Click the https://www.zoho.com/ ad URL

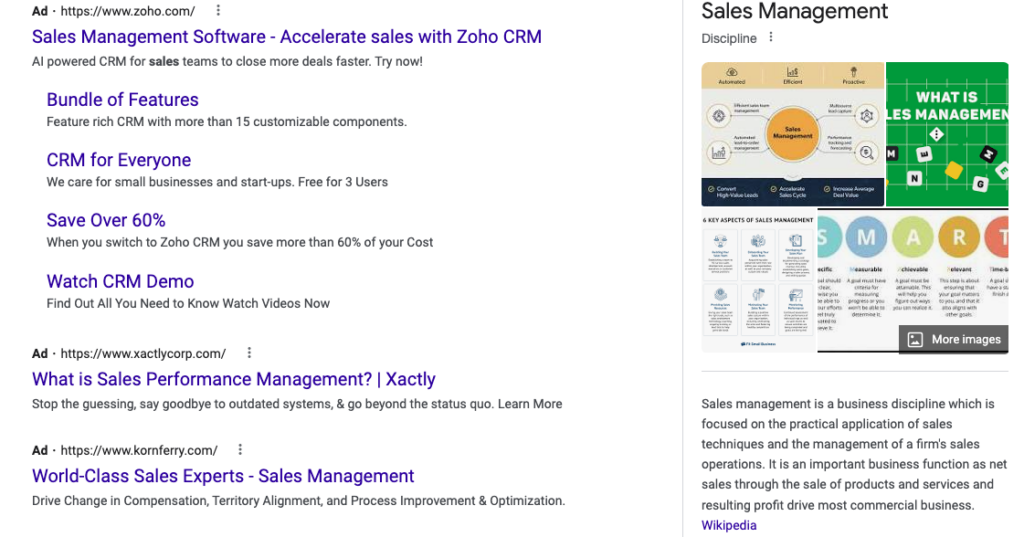[x=127, y=11]
